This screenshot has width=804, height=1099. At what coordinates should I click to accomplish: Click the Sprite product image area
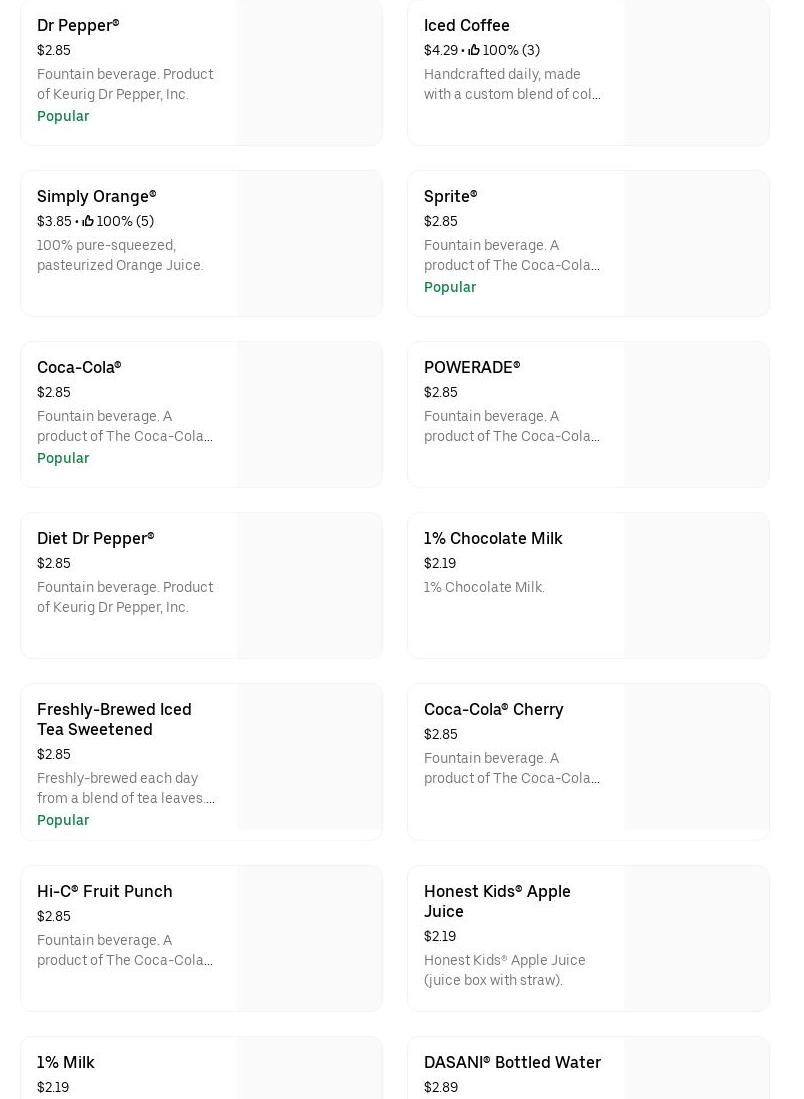[696, 243]
